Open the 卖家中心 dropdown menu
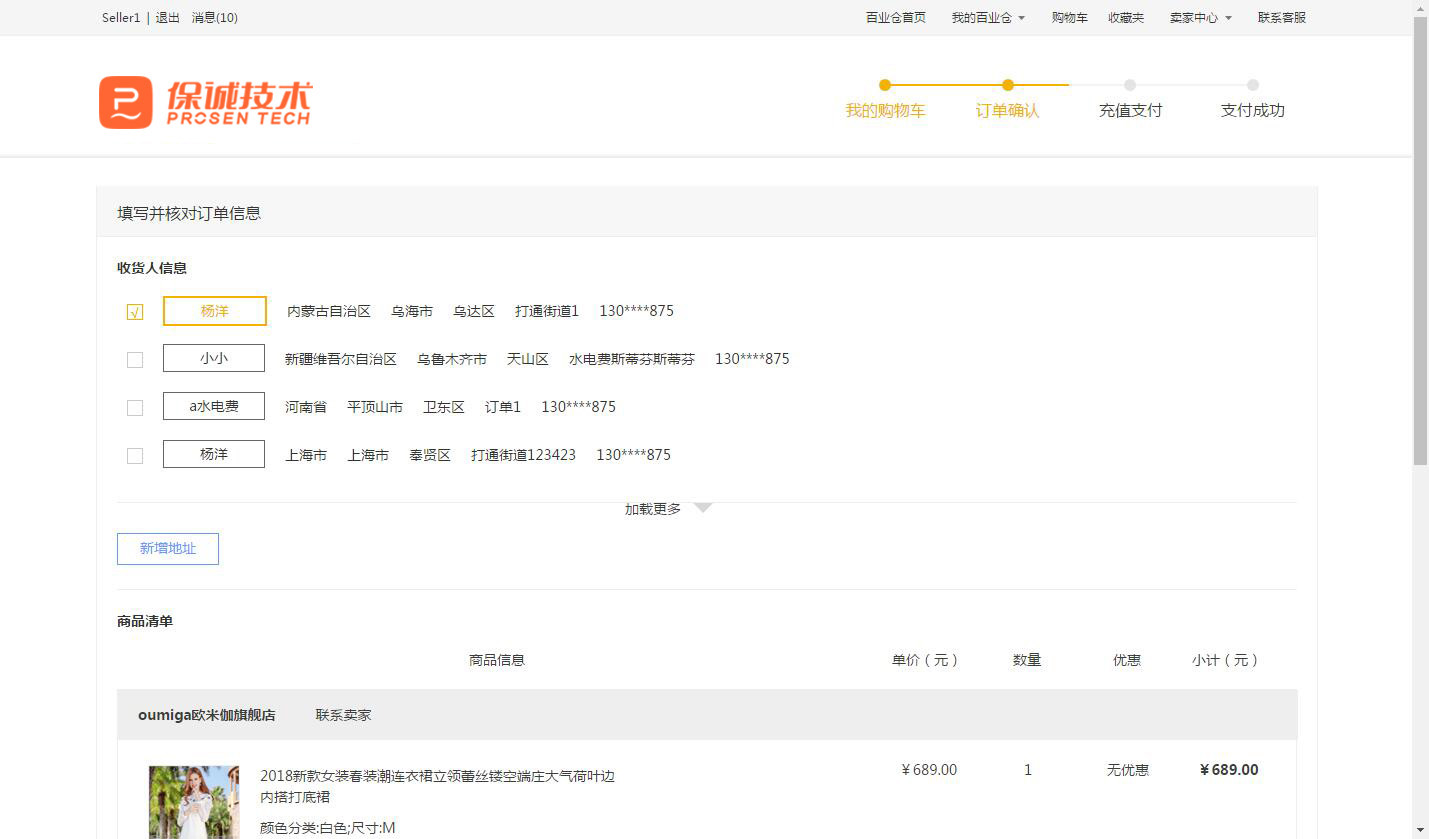 point(1200,18)
